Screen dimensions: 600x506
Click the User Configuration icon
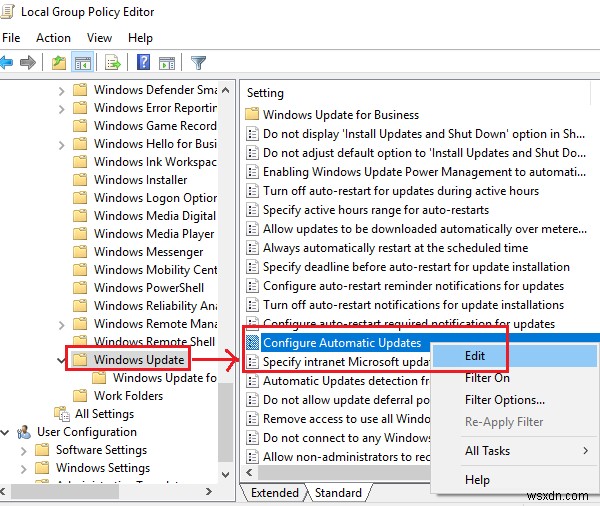coord(24,432)
